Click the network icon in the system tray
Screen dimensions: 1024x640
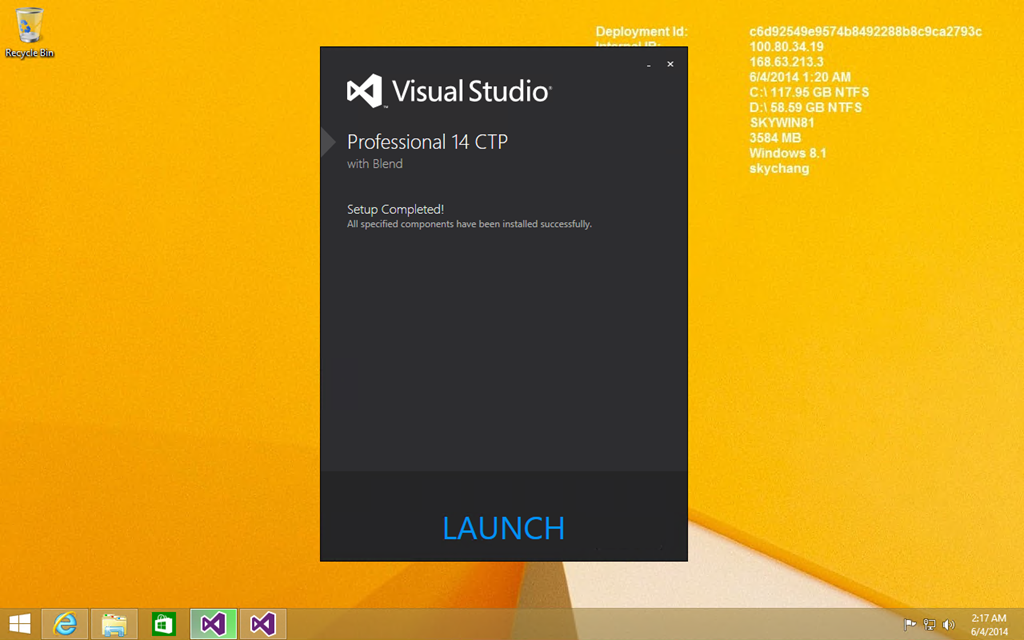tap(929, 625)
